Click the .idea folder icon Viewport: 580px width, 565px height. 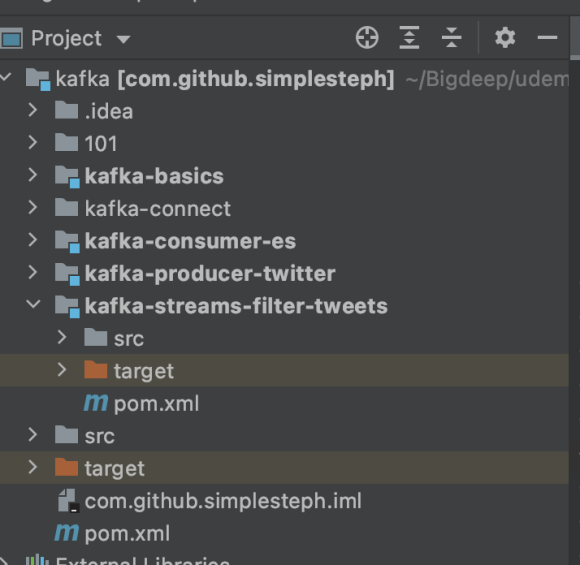66,110
